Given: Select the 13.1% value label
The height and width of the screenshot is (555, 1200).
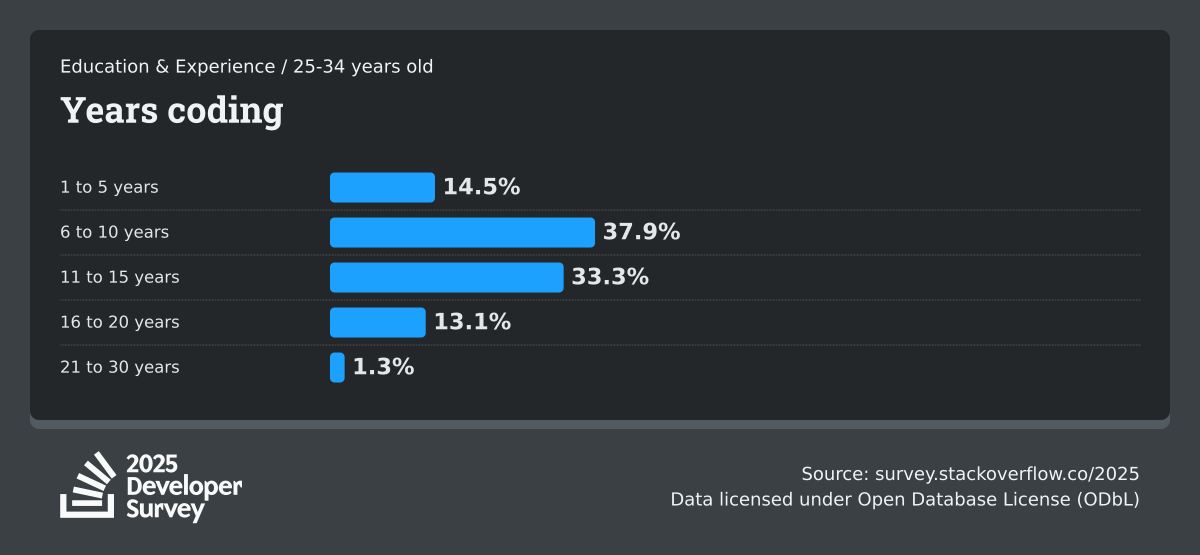Looking at the screenshot, I should point(472,322).
